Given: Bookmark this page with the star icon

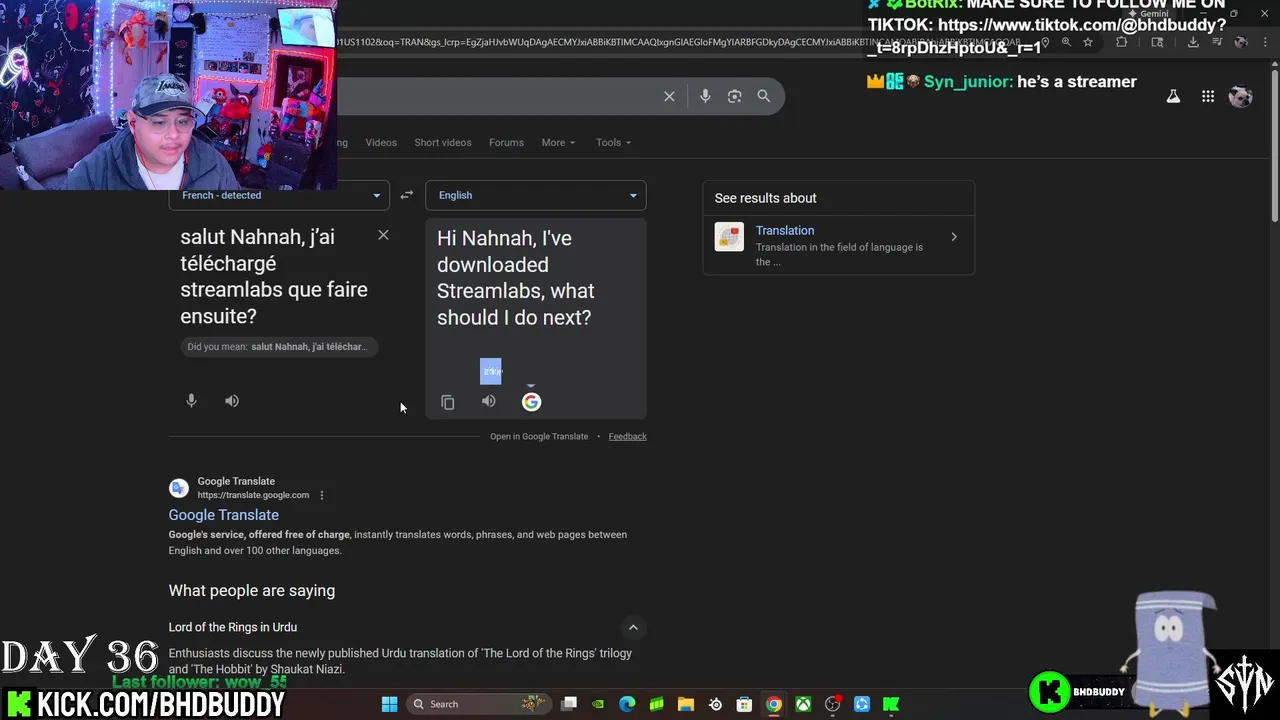Looking at the screenshot, I should (x=1088, y=42).
